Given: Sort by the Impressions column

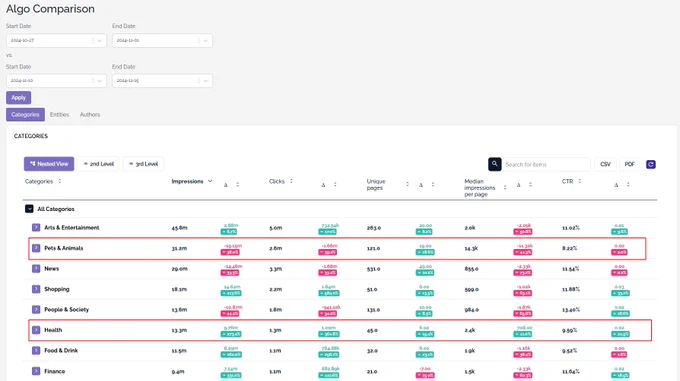Looking at the screenshot, I should [210, 181].
